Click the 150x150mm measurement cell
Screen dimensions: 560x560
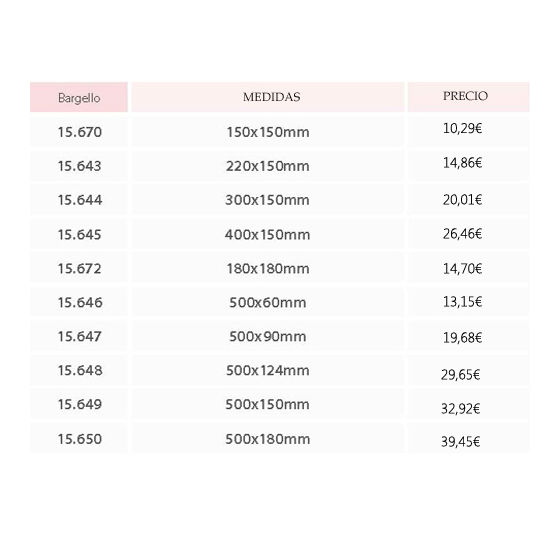point(268,132)
